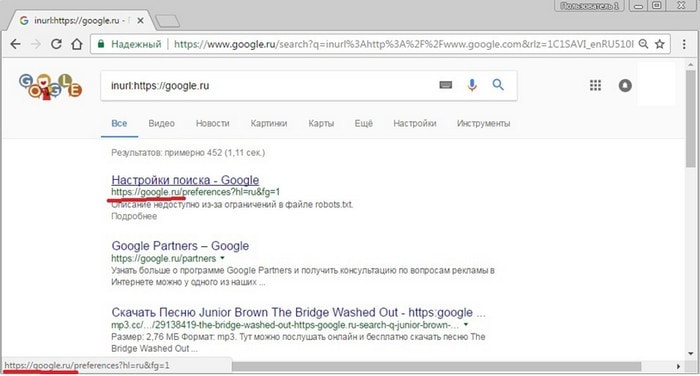
Task: Open the Настройки поиска - Google result
Action: point(185,180)
